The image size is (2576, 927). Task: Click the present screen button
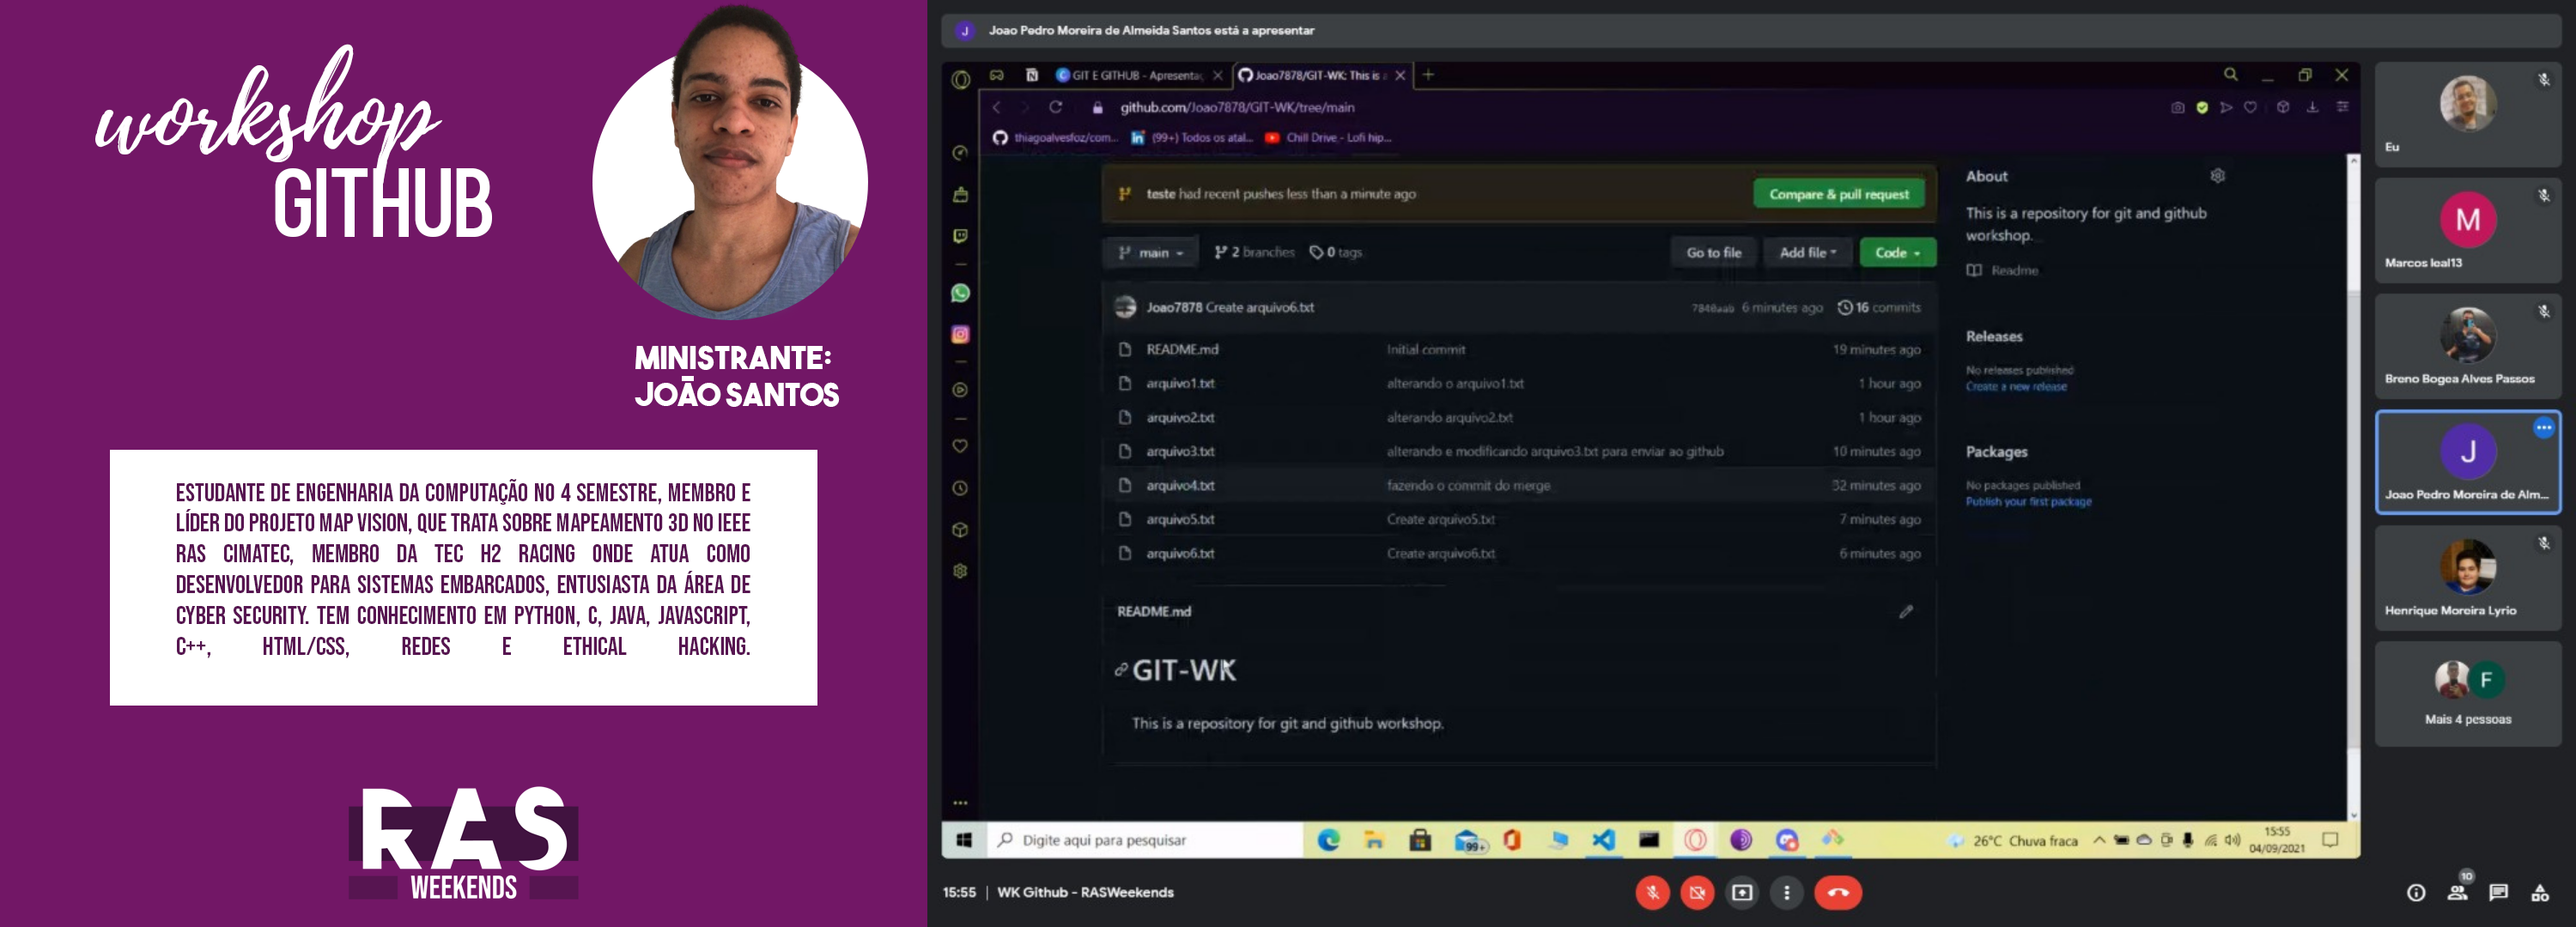pyautogui.click(x=1742, y=892)
